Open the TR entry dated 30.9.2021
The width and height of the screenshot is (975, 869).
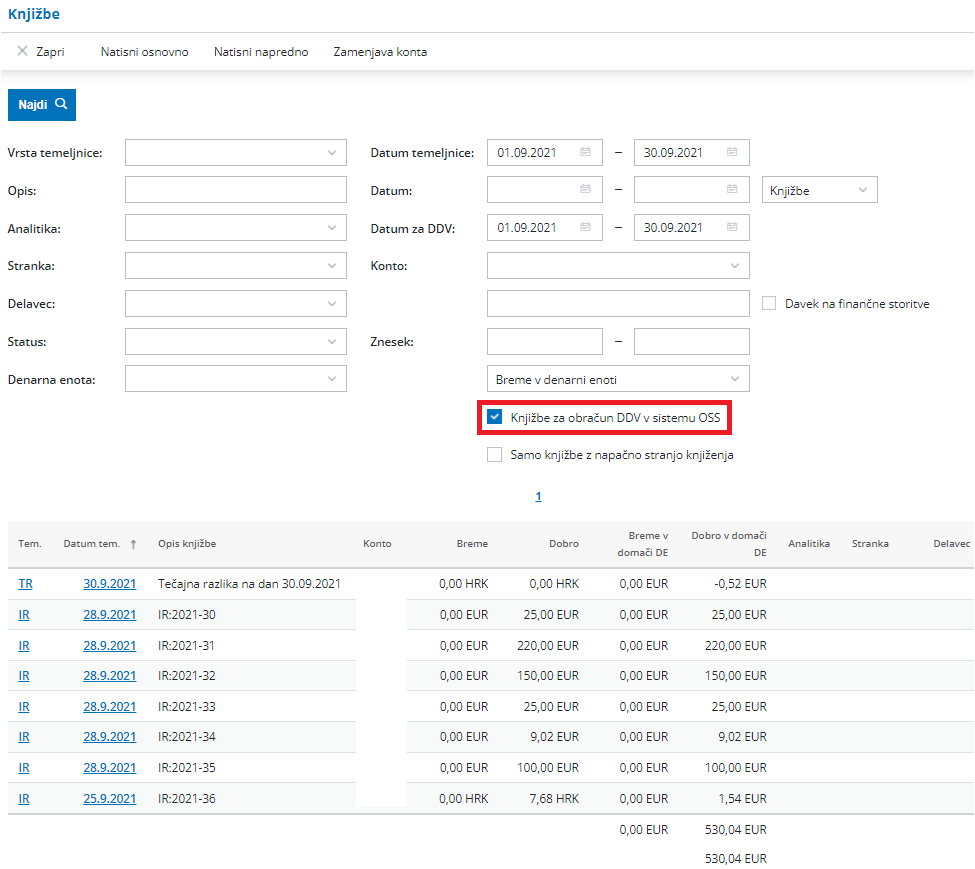click(25, 583)
